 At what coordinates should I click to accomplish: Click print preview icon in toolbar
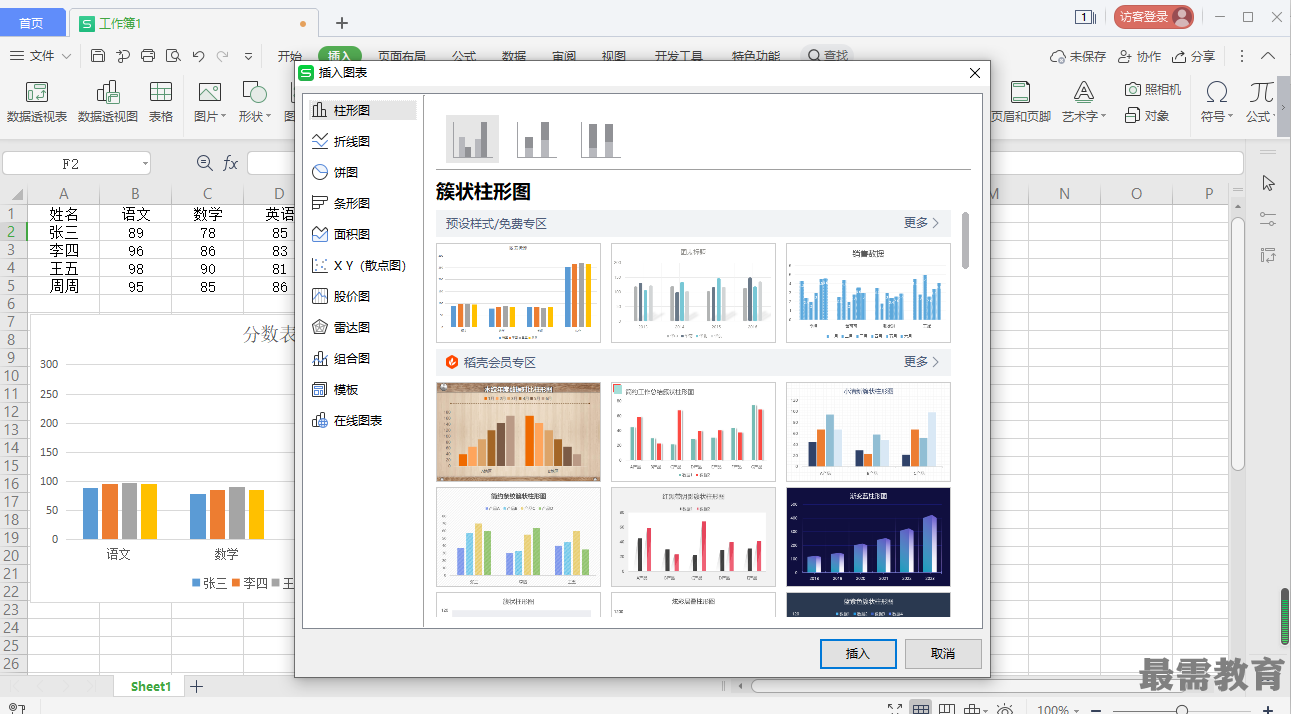pos(173,56)
